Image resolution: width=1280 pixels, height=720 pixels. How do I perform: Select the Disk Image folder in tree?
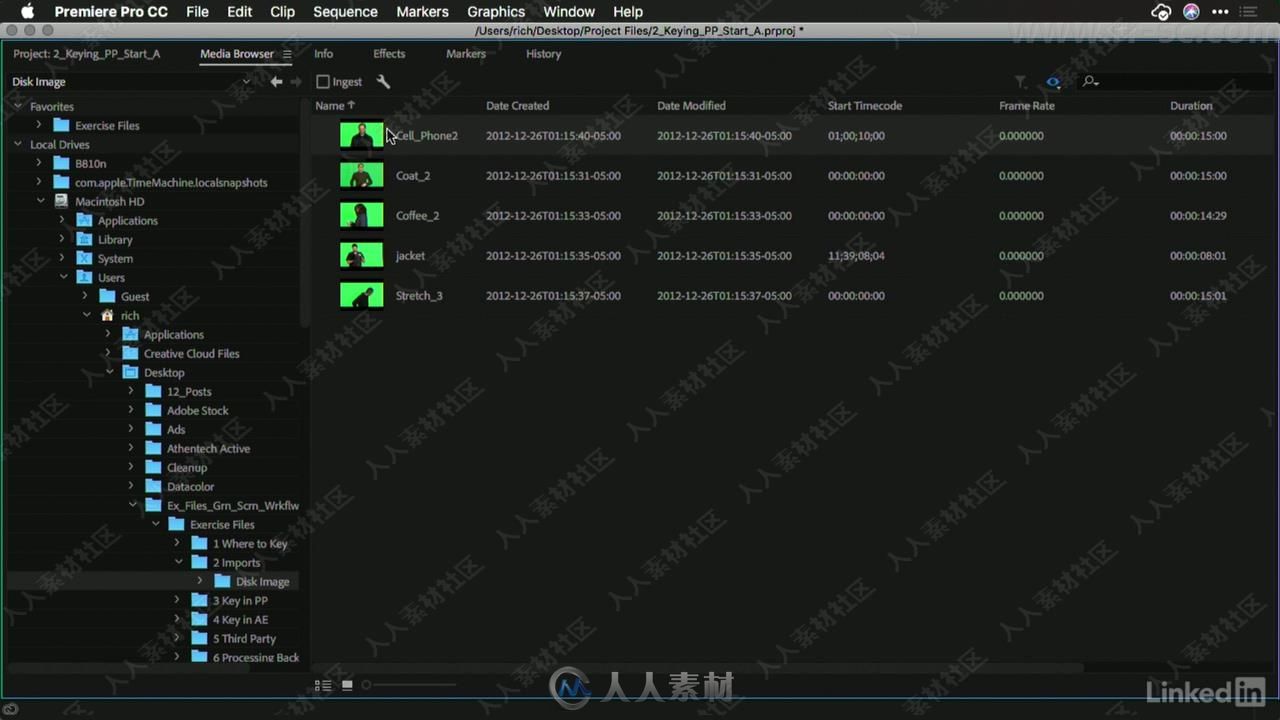coord(262,581)
